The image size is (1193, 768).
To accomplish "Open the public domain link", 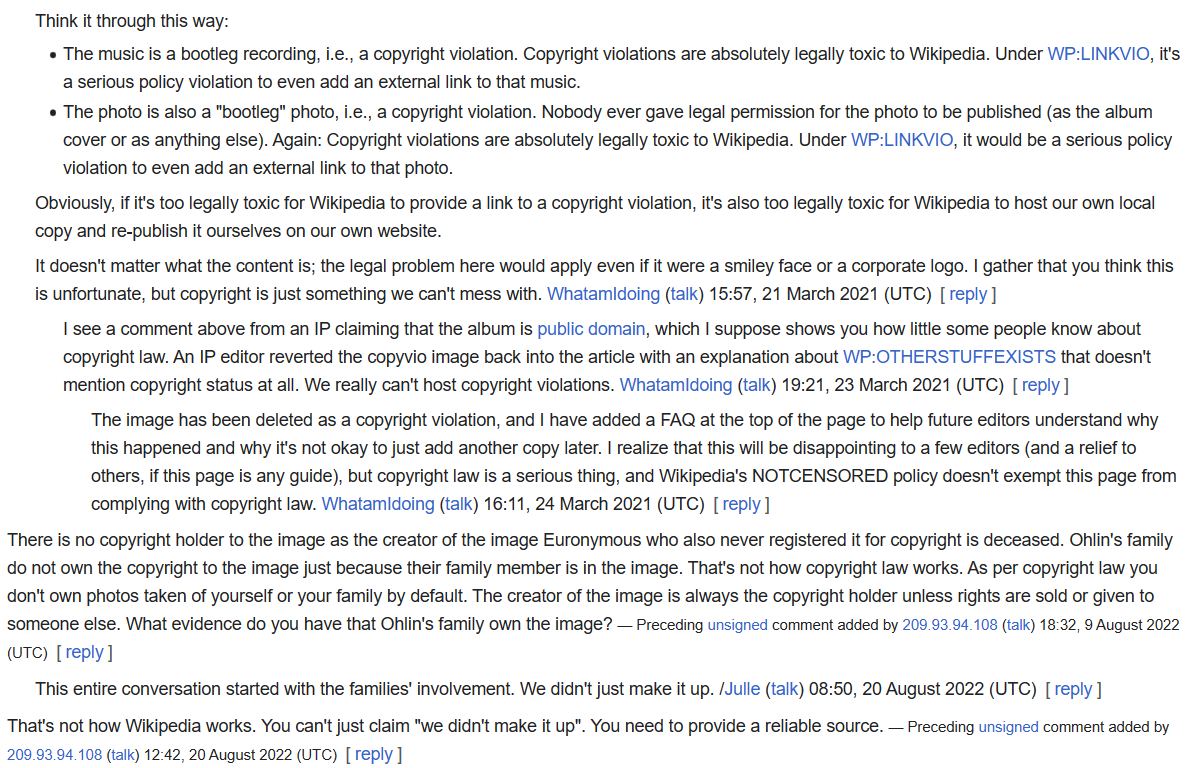I will pos(591,329).
